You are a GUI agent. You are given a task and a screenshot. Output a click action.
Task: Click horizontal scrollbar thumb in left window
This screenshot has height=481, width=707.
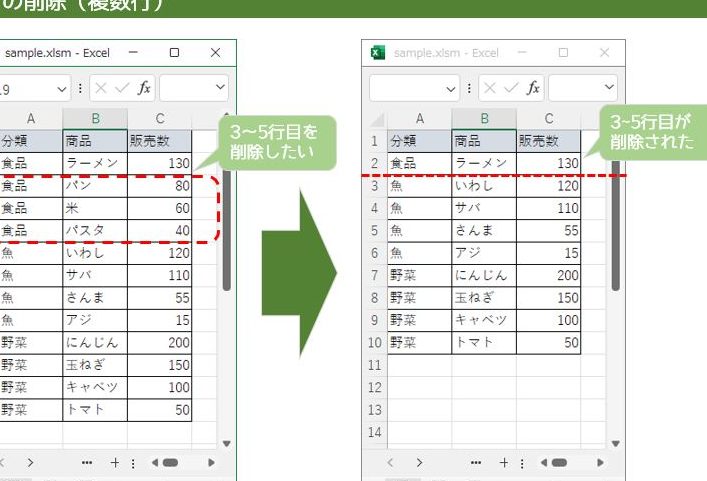pyautogui.click(x=170, y=463)
